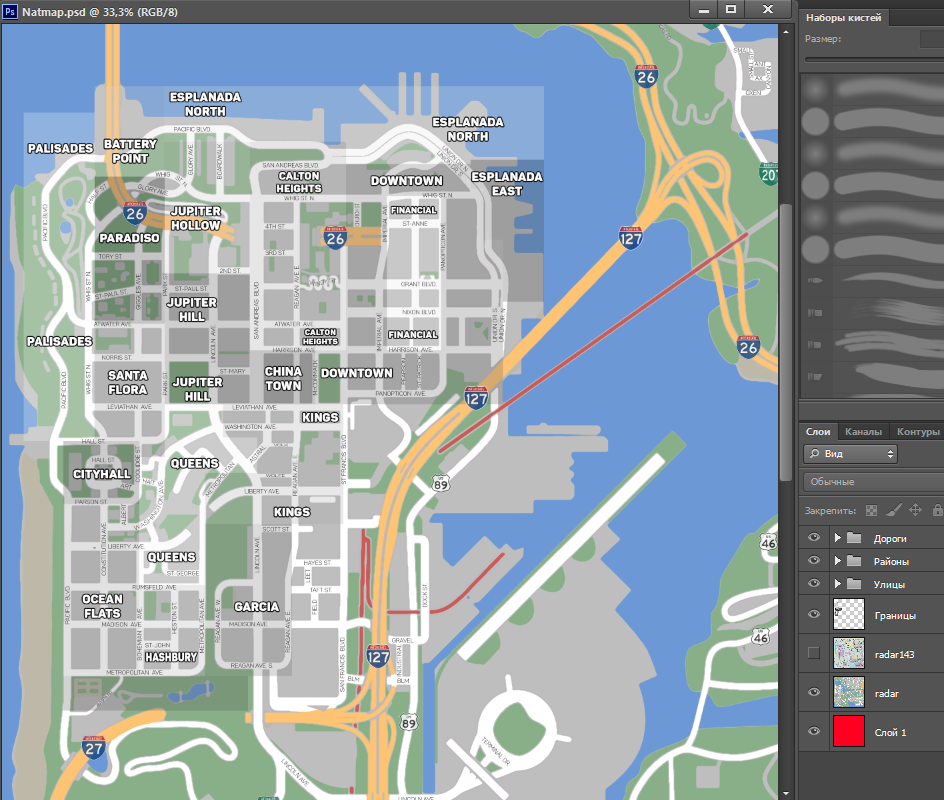Viewport: 944px width, 800px height.
Task: Select the Улицы group folder icon
Action: pyautogui.click(x=854, y=583)
